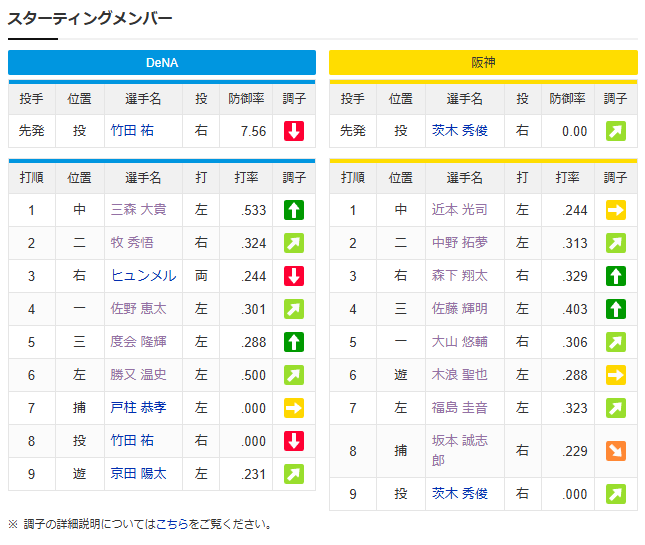The image size is (645, 545).
Task: Click the red down arrow beside ヒュンメル
Action: (x=293, y=276)
